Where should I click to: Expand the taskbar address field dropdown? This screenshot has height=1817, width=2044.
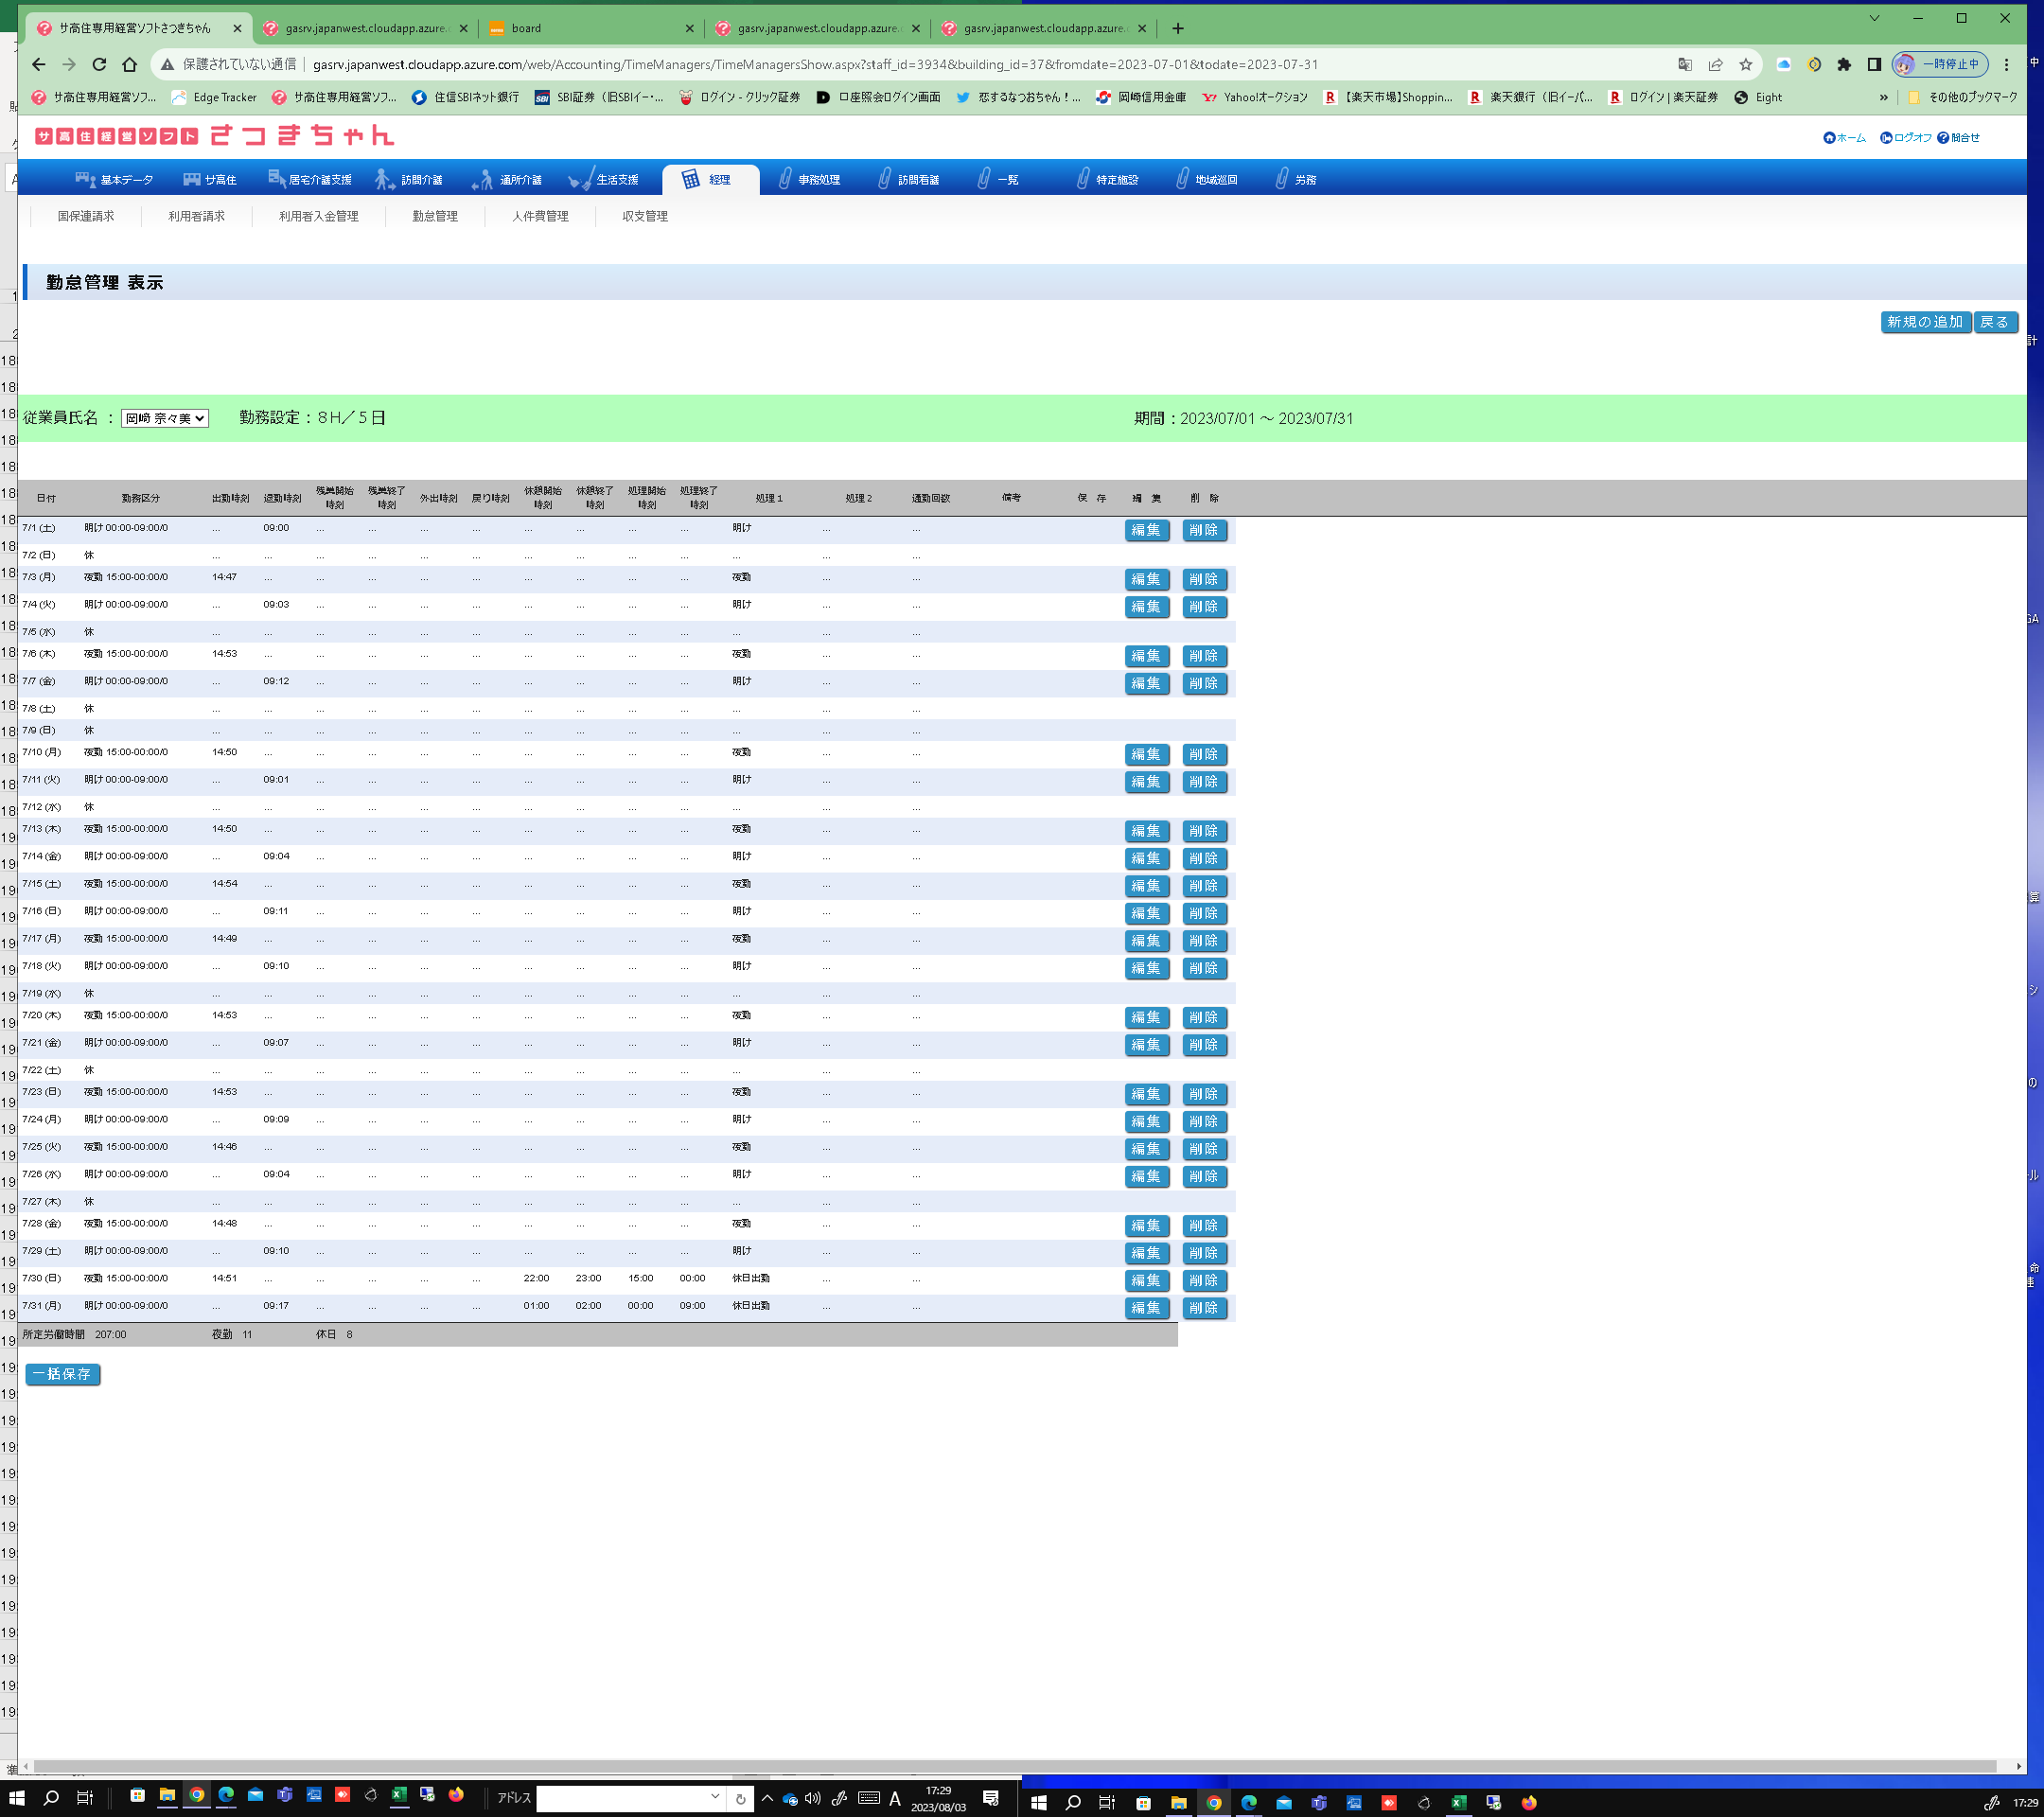point(715,1797)
